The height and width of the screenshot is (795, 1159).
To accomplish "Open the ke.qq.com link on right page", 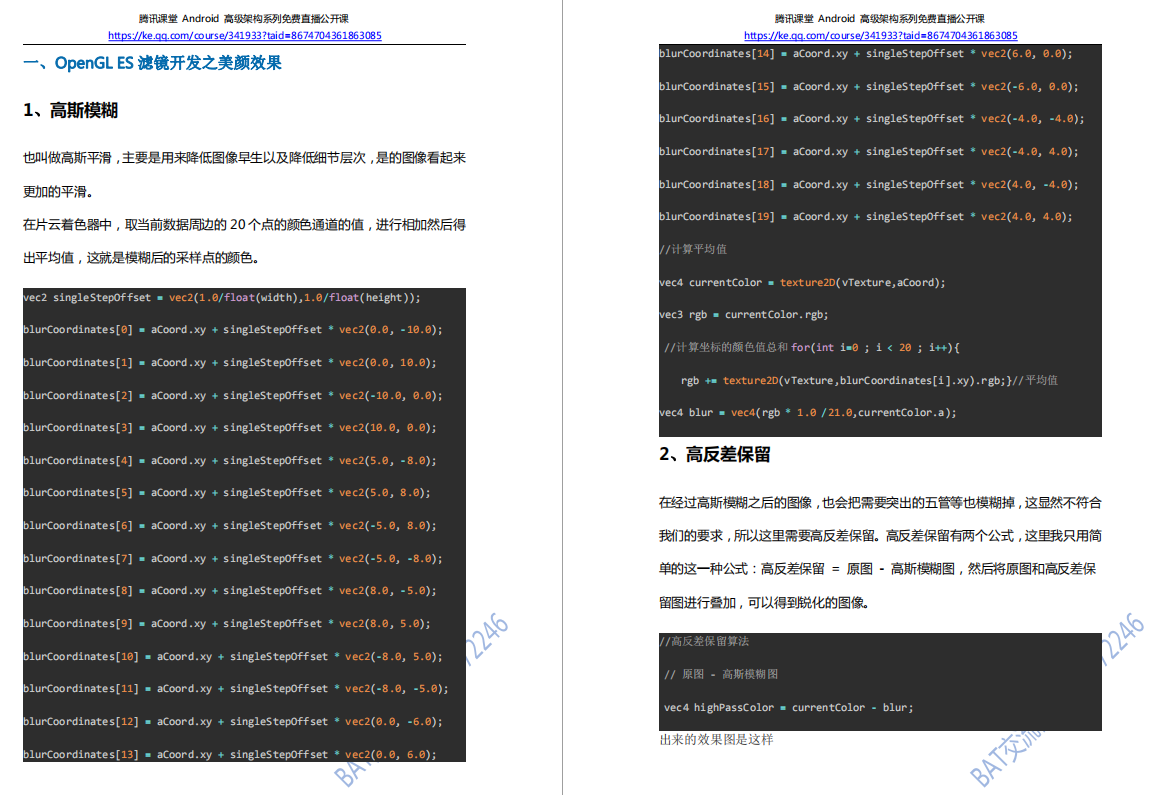I will 880,35.
